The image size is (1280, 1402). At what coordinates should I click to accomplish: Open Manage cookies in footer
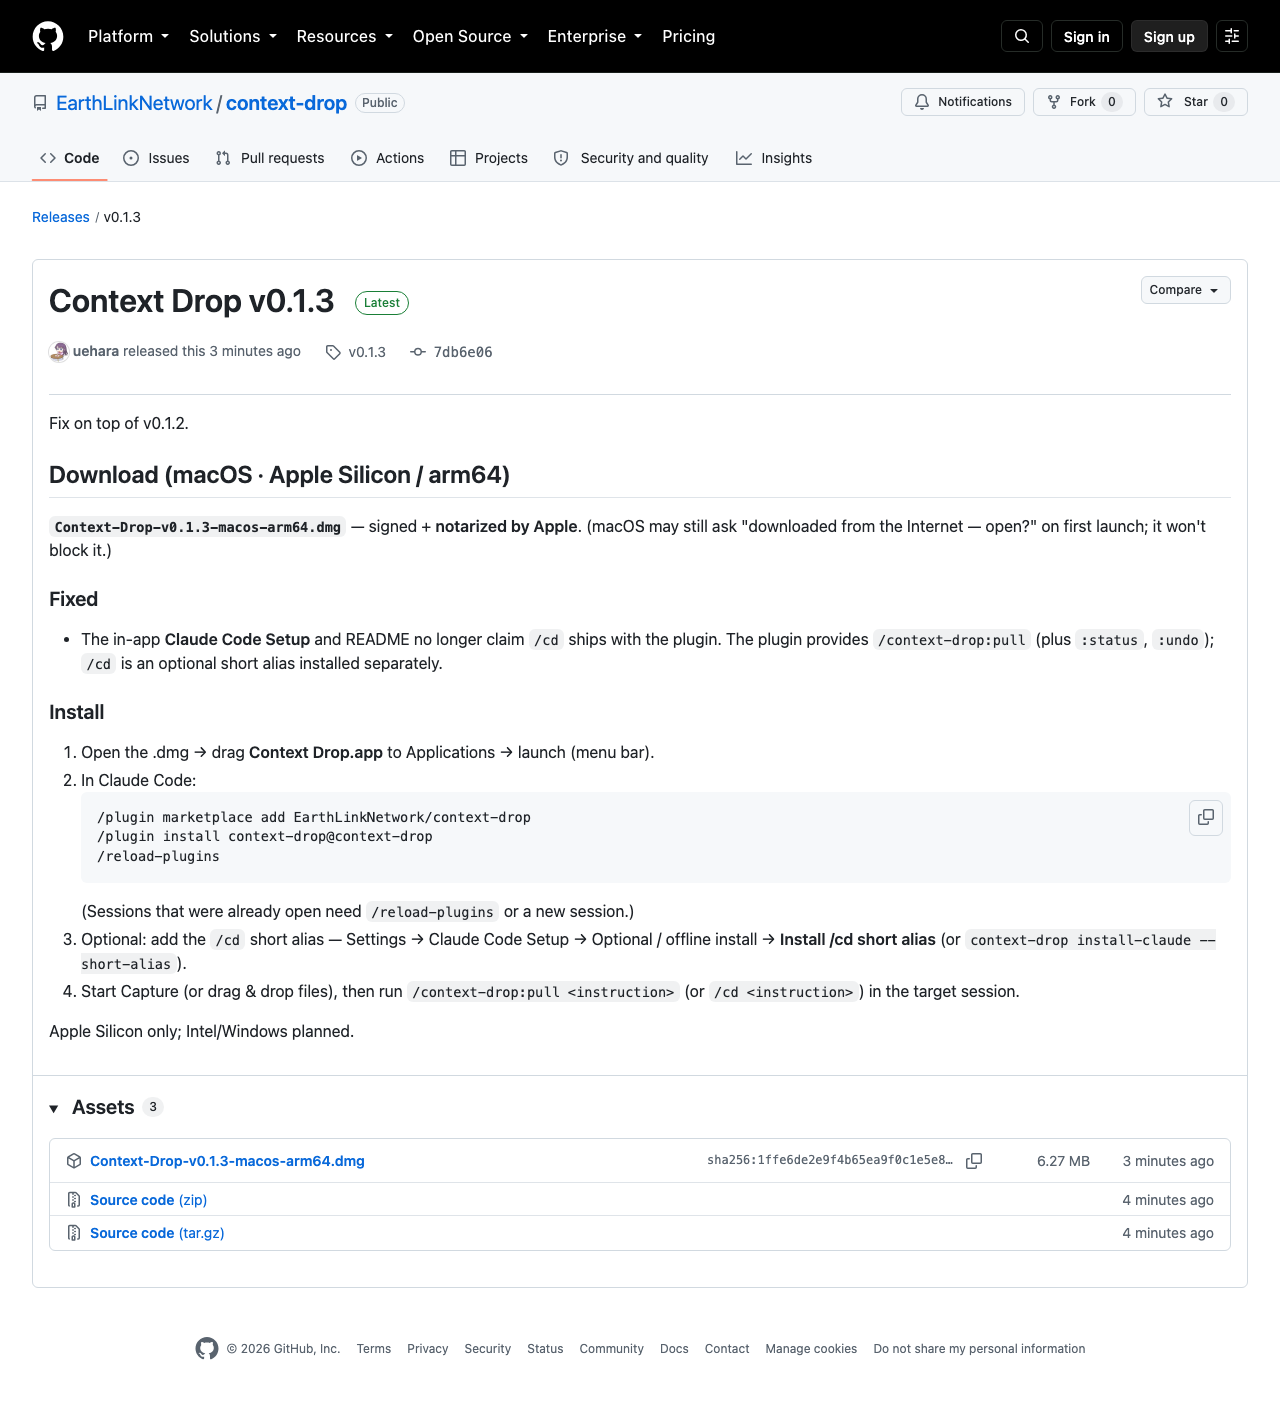(x=811, y=1349)
